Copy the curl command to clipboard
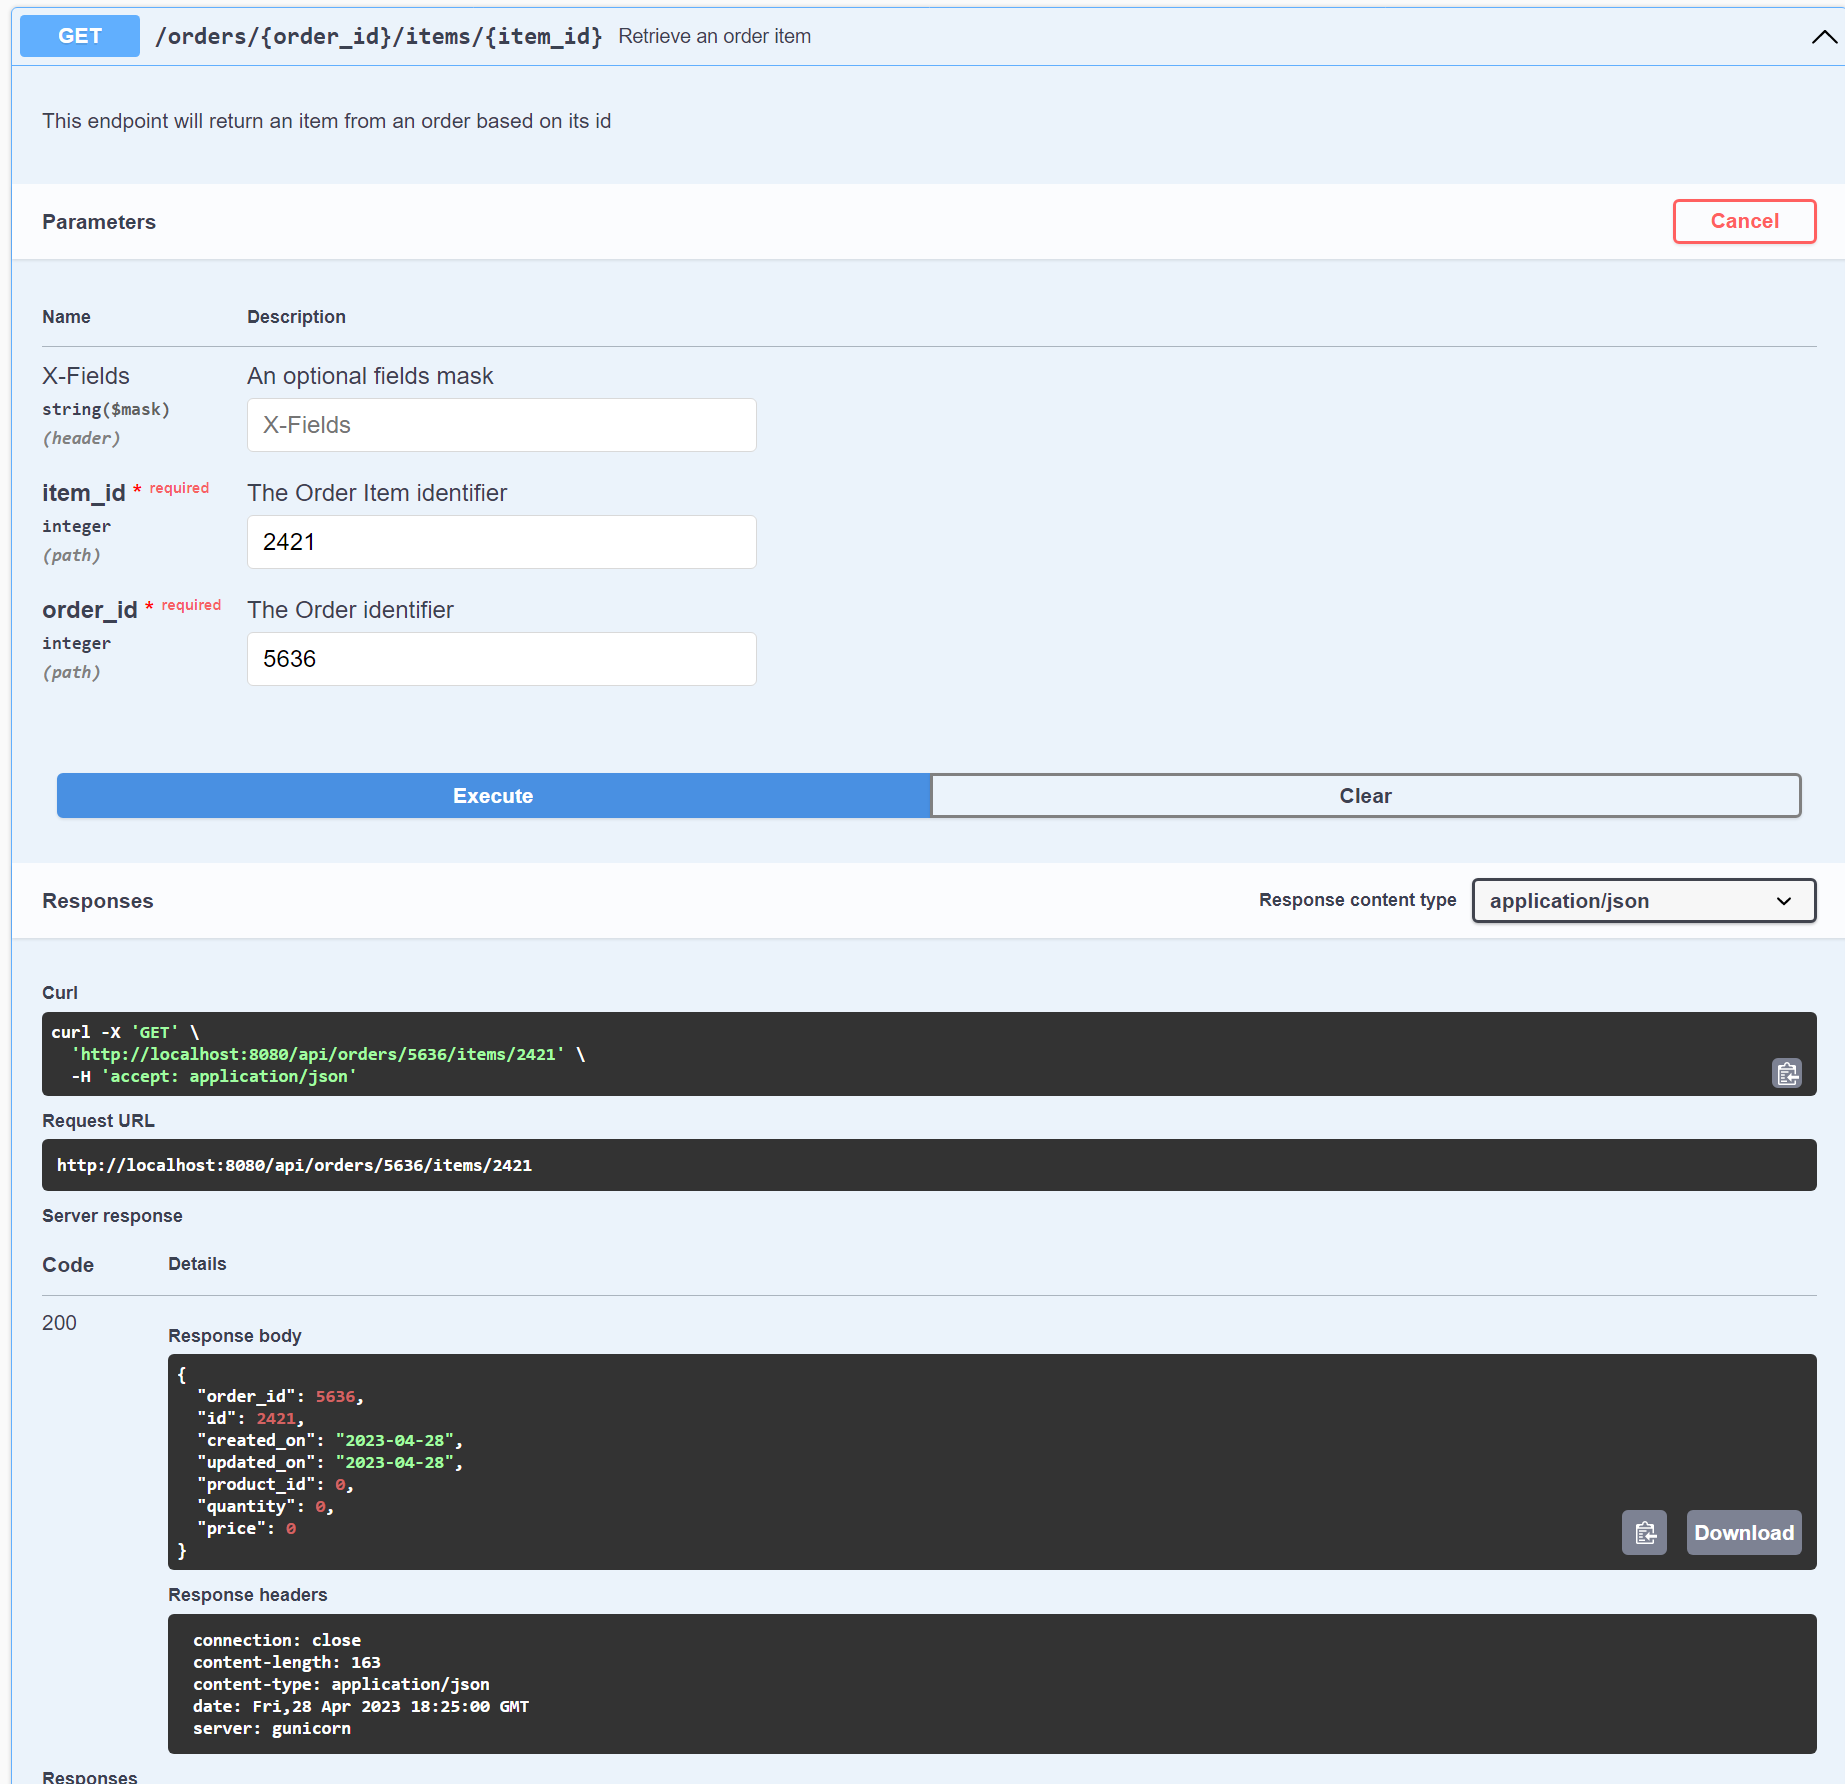The height and width of the screenshot is (1784, 1845). pyautogui.click(x=1786, y=1073)
